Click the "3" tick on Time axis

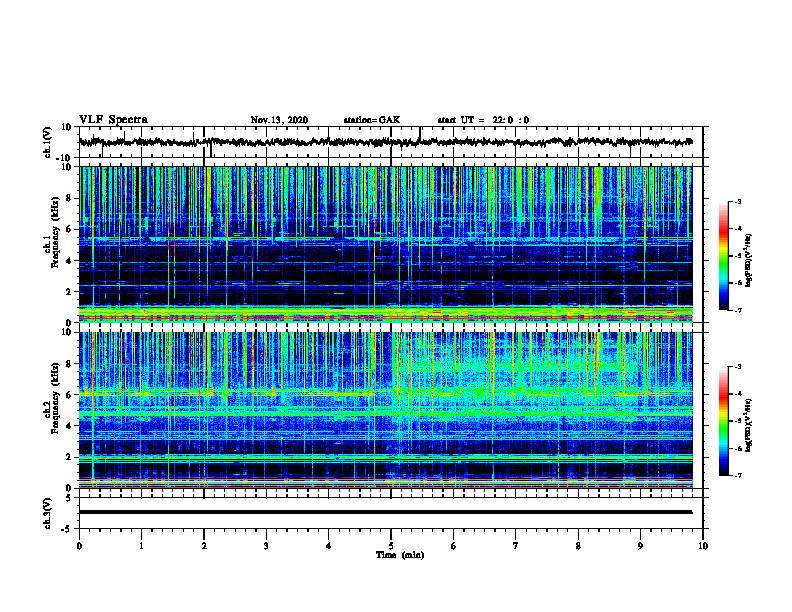click(266, 546)
